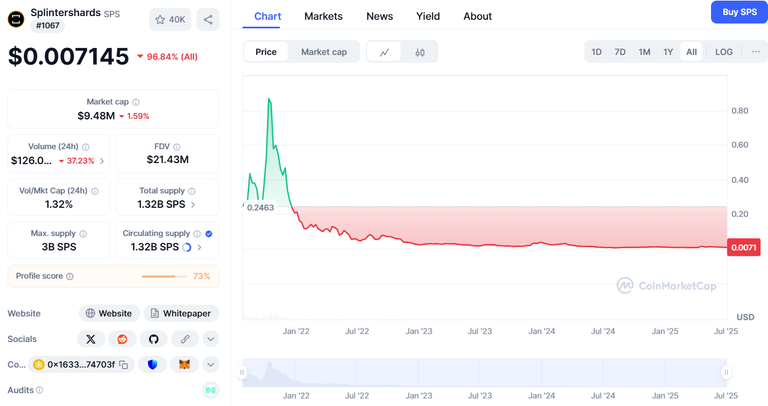
Task: Click FDV info icon
Action: click(x=177, y=147)
